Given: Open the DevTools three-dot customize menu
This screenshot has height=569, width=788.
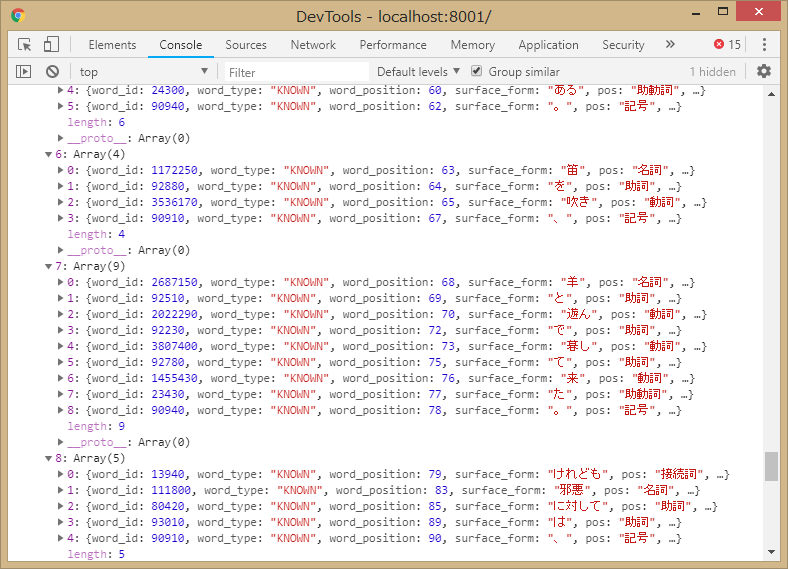Looking at the screenshot, I should 764,45.
